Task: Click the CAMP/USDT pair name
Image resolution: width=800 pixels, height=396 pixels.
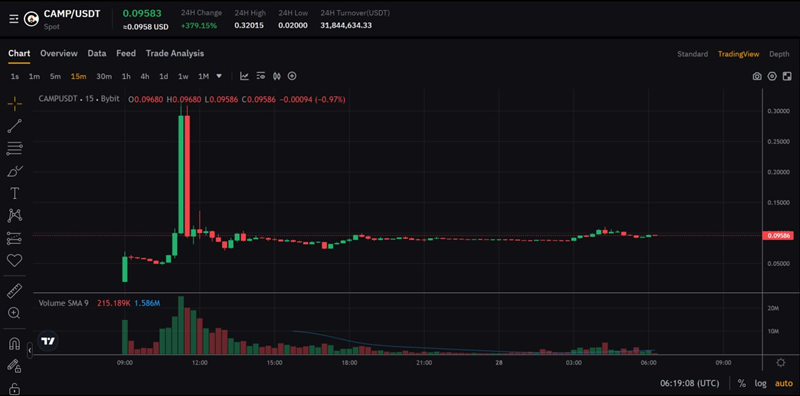Action: click(x=72, y=14)
